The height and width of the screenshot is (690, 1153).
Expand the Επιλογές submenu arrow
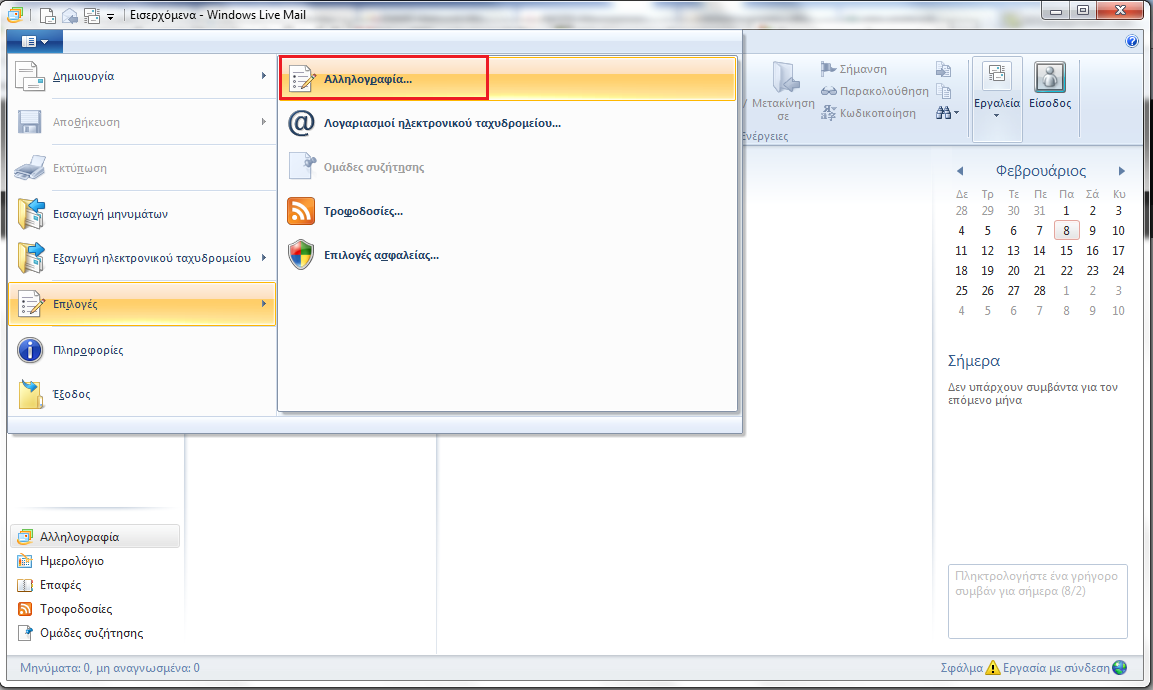pos(263,303)
